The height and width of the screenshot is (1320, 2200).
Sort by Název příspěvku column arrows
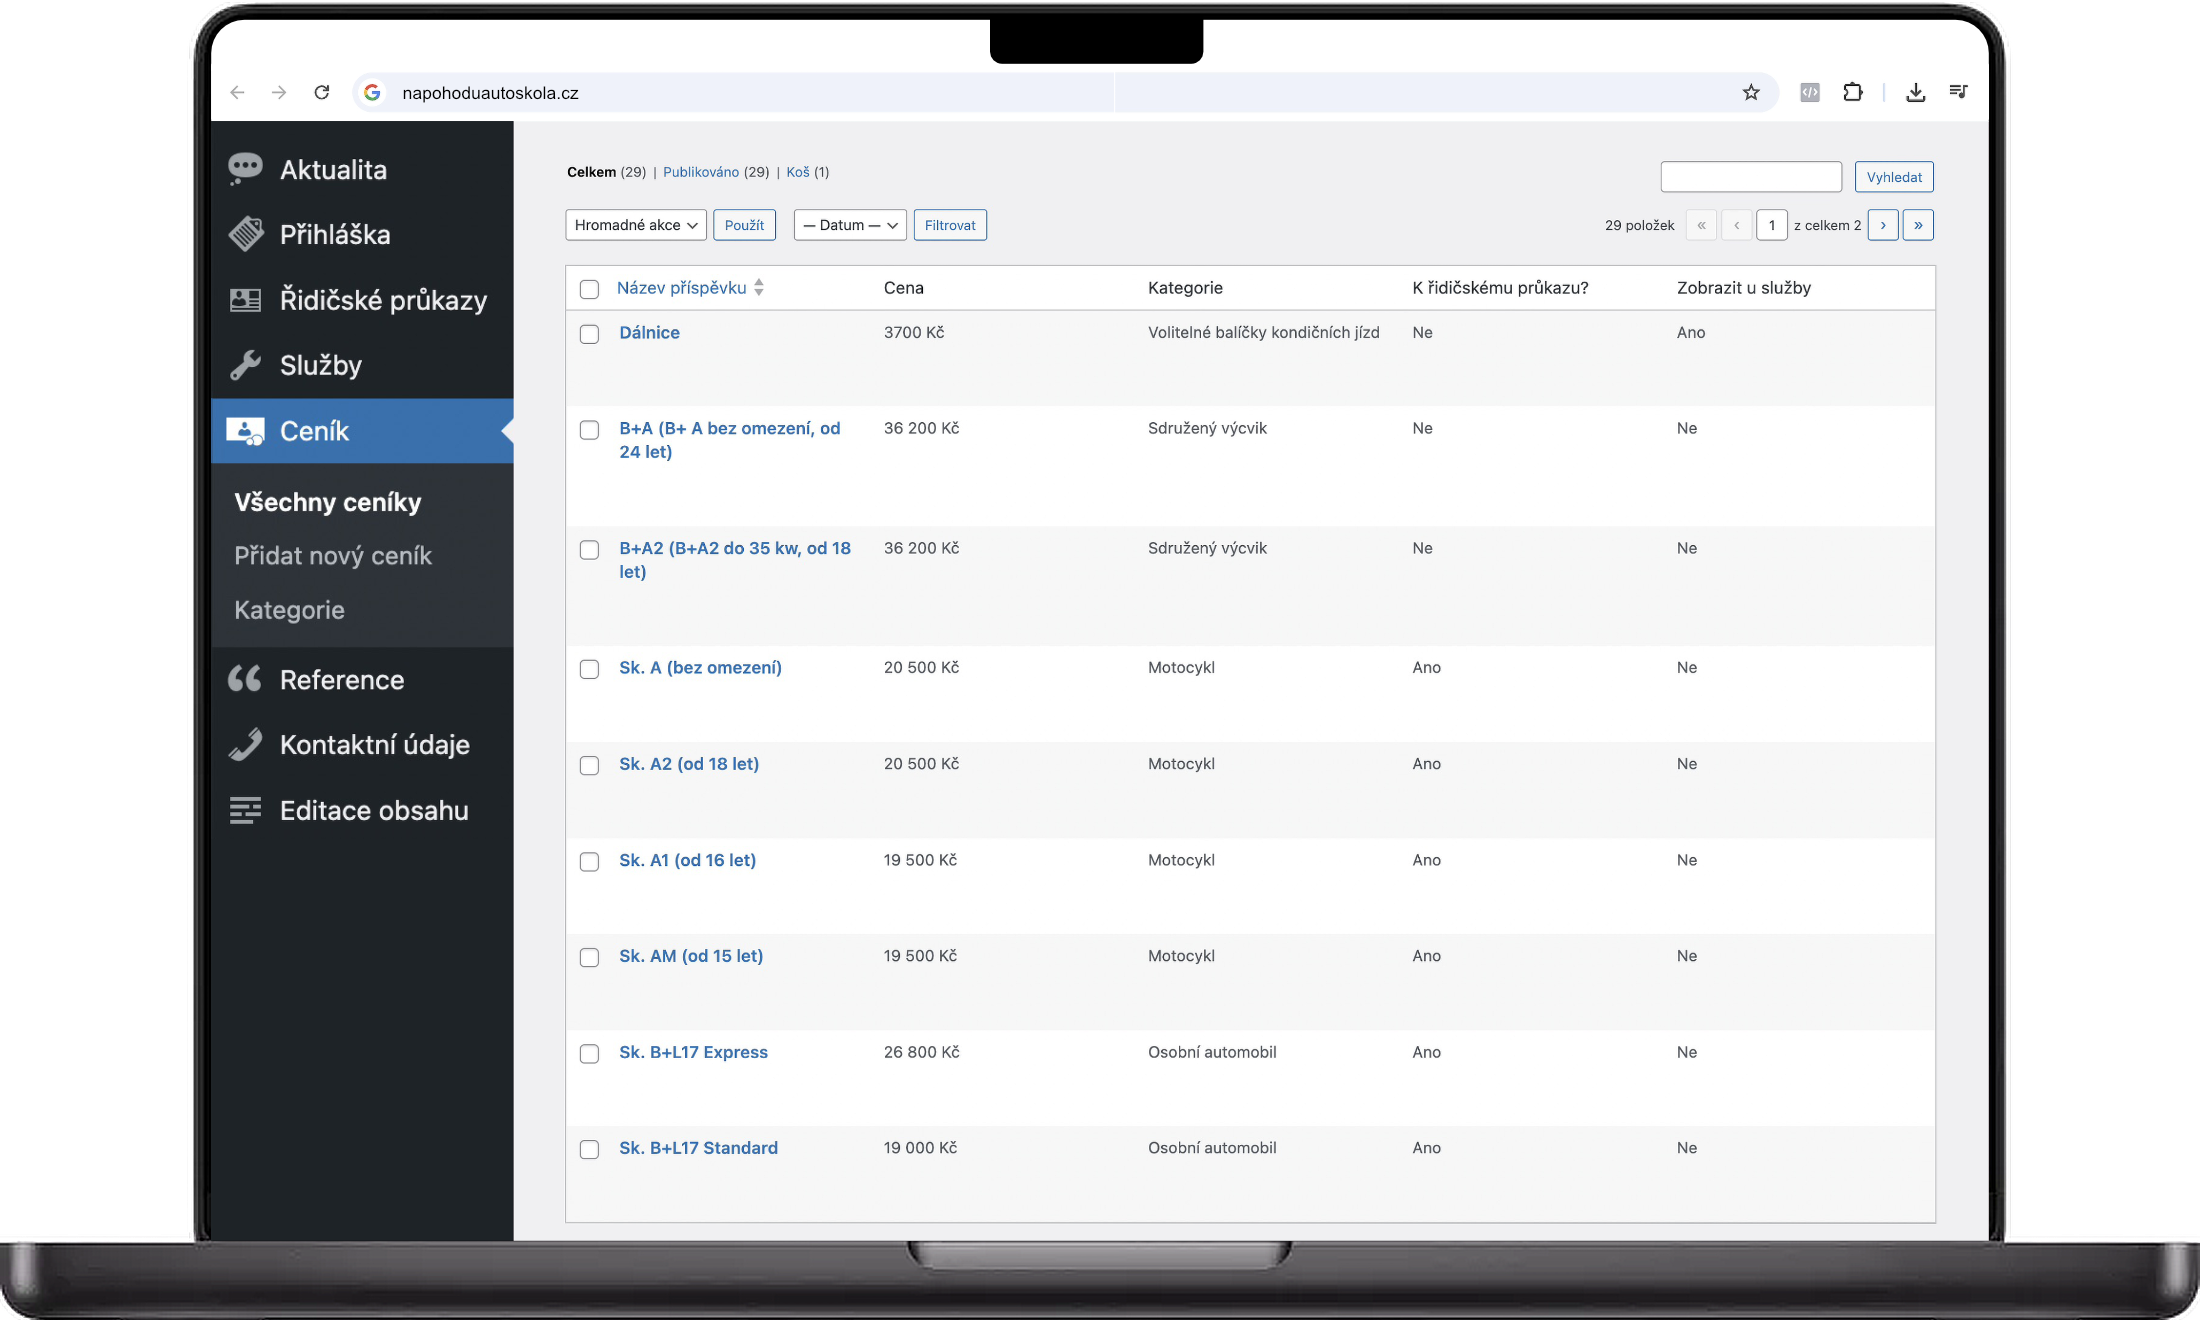coord(759,288)
